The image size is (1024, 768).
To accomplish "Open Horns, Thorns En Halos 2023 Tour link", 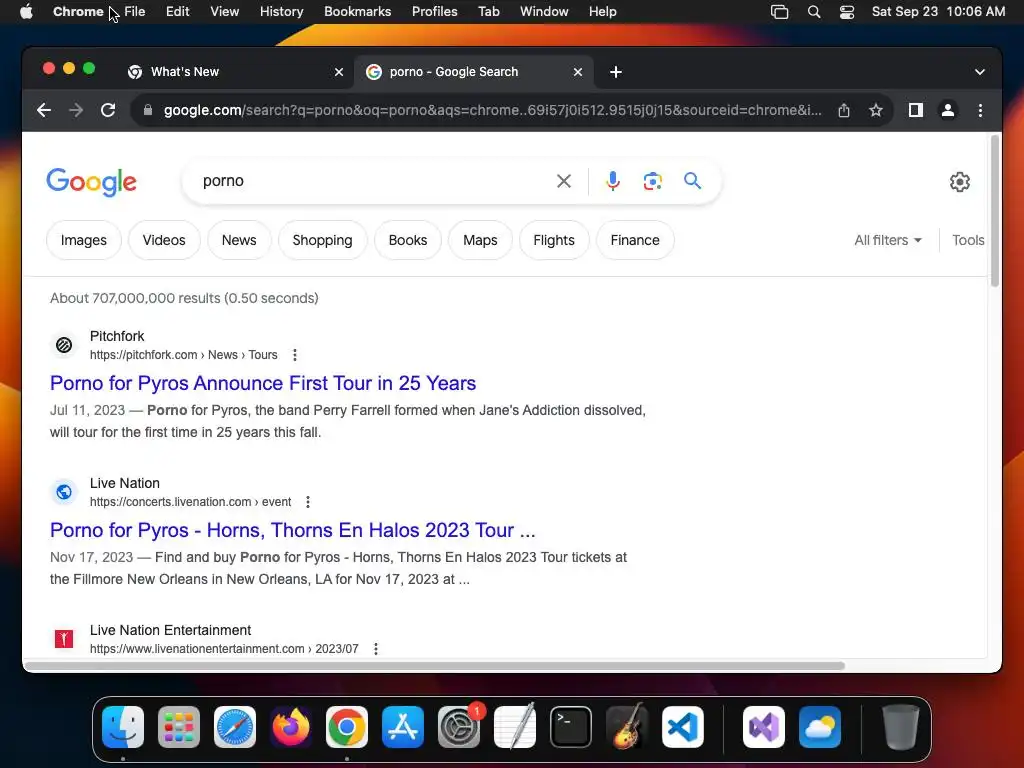I will (x=293, y=530).
